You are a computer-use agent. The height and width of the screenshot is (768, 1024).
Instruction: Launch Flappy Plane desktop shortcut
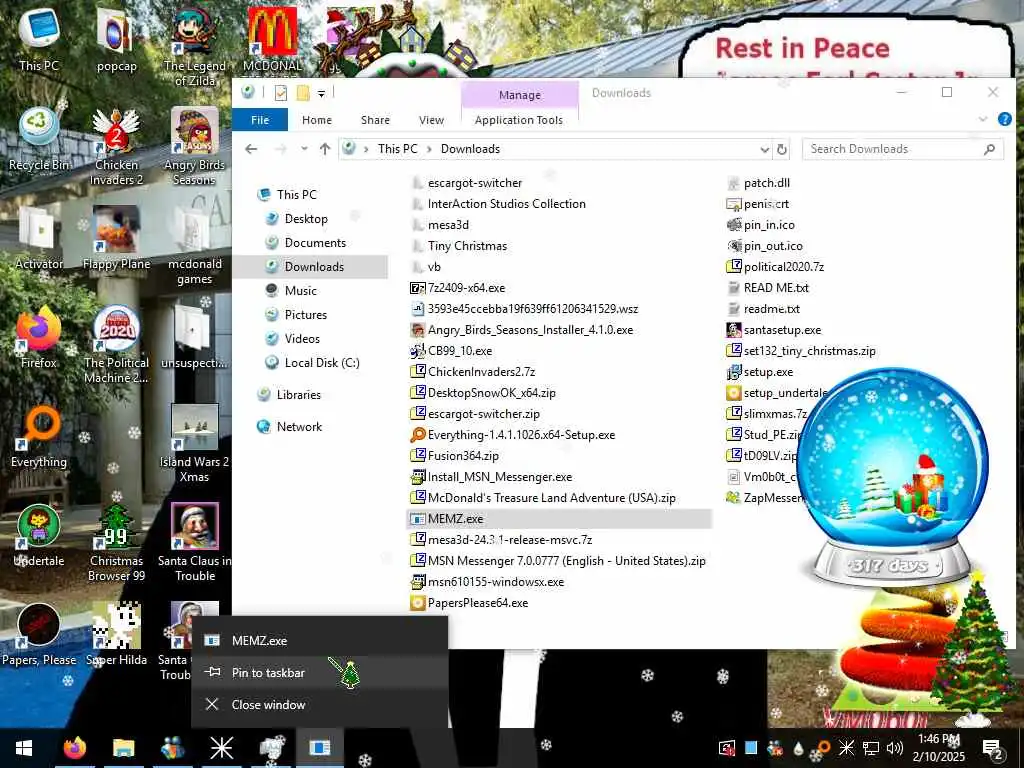[x=116, y=238]
